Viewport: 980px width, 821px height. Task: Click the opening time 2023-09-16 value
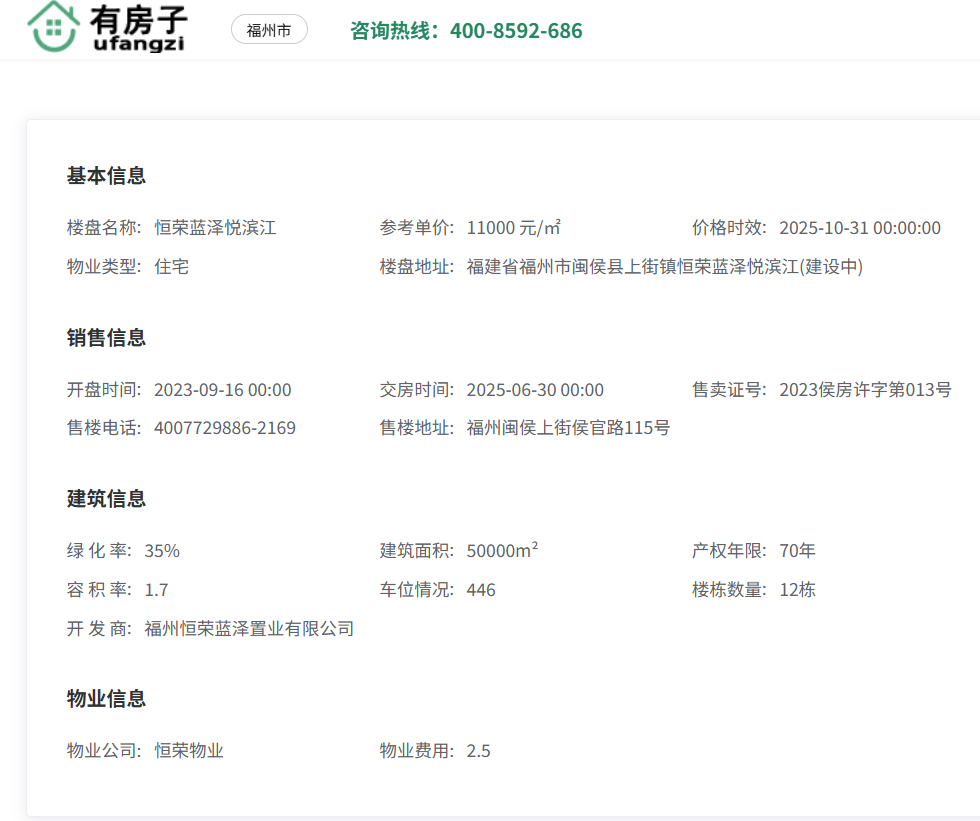pyautogui.click(x=222, y=390)
